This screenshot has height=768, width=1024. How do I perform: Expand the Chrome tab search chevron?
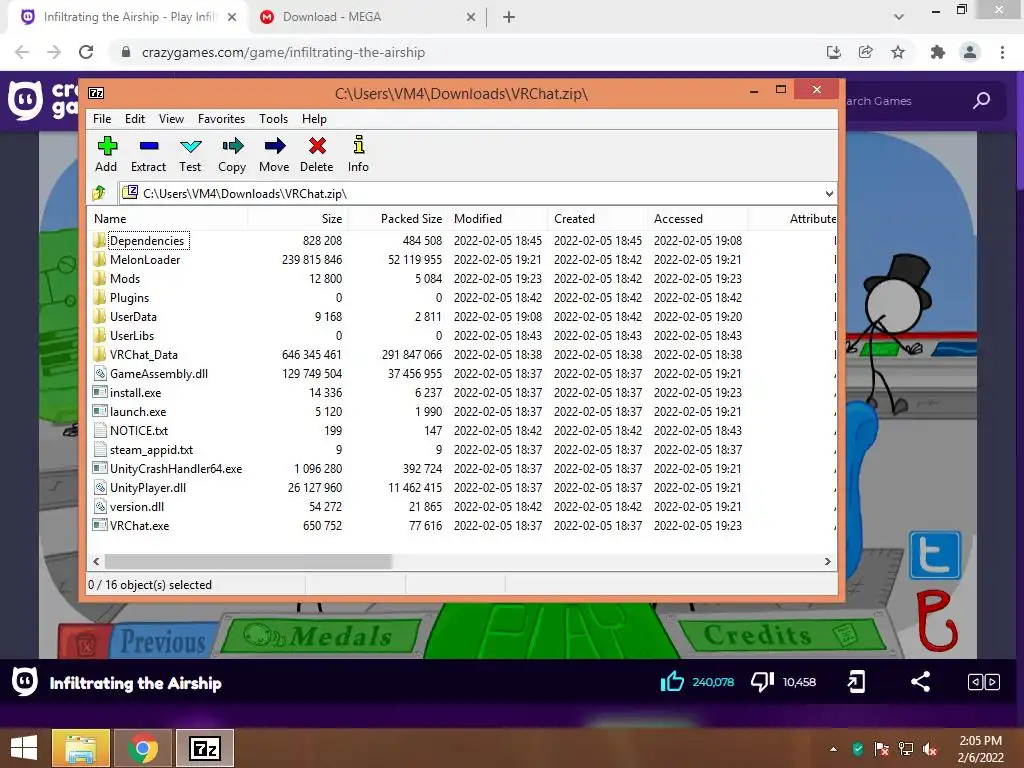[899, 17]
